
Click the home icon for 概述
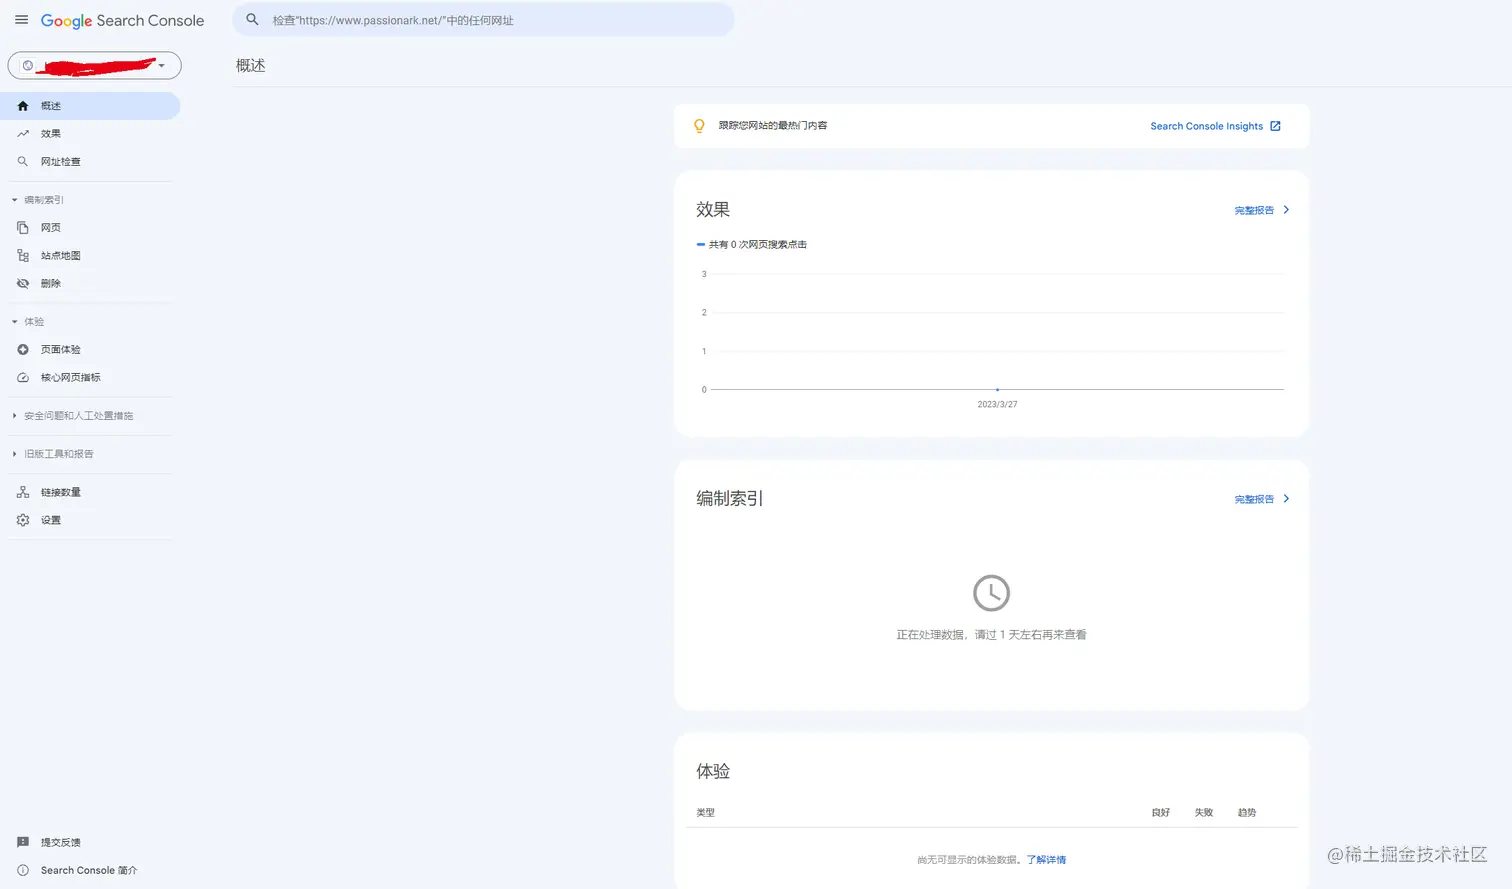(23, 106)
